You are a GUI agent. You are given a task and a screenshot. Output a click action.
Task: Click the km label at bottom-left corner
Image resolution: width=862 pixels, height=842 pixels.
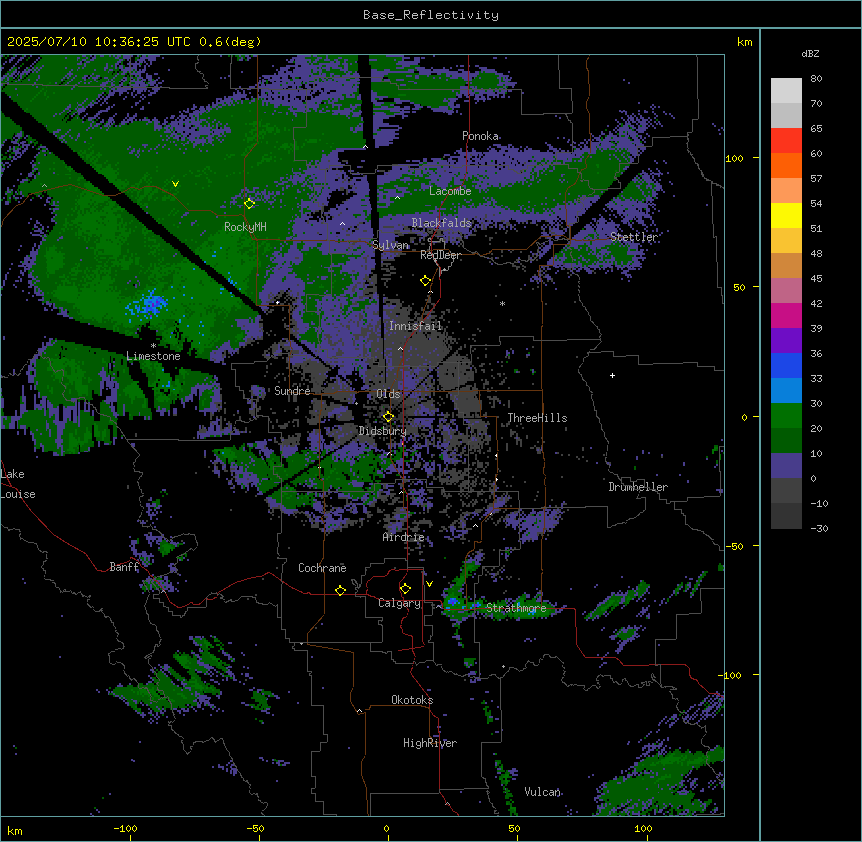coord(15,830)
